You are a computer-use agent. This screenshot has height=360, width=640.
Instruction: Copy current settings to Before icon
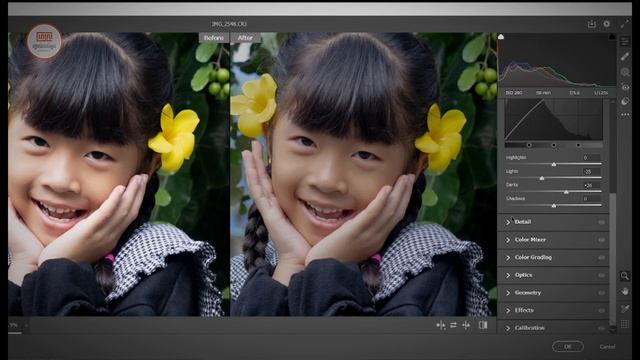coord(440,325)
